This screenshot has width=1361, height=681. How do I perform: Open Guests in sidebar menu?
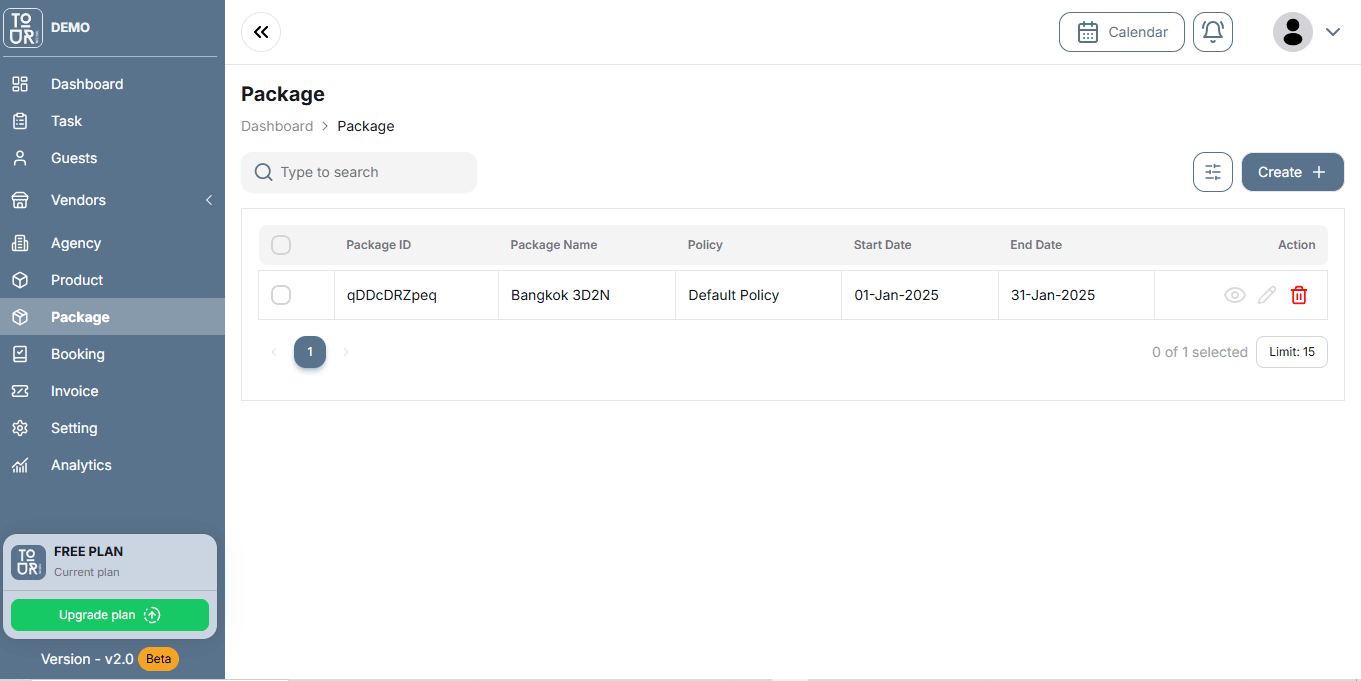pos(112,158)
